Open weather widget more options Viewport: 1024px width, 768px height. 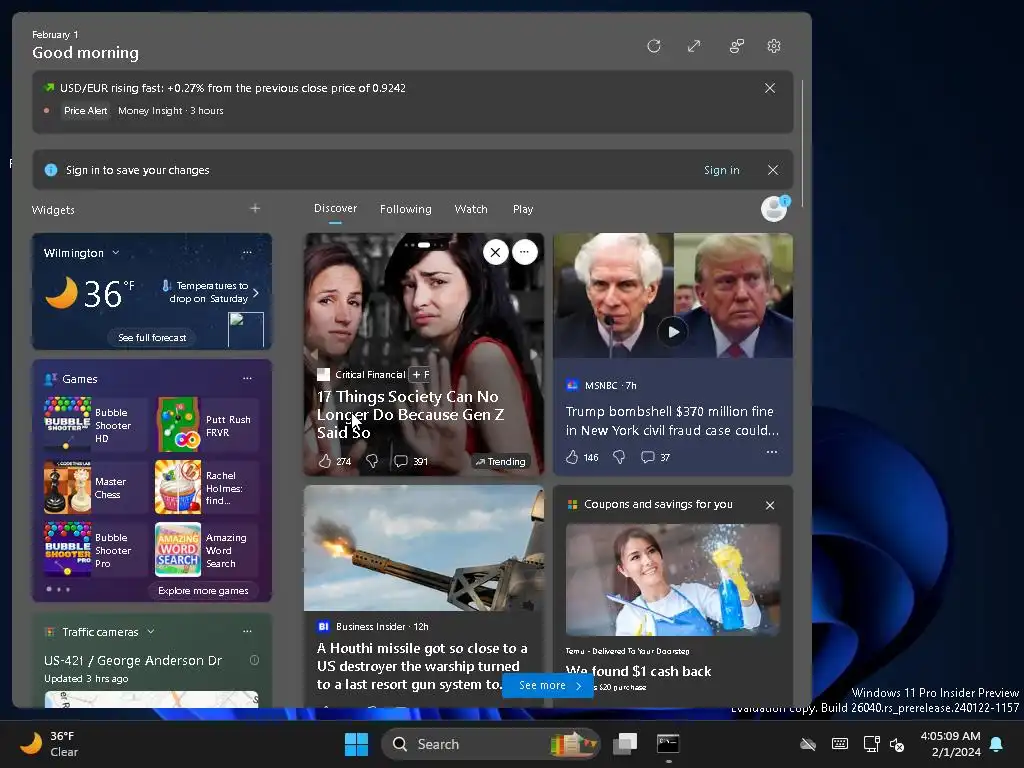coord(247,252)
